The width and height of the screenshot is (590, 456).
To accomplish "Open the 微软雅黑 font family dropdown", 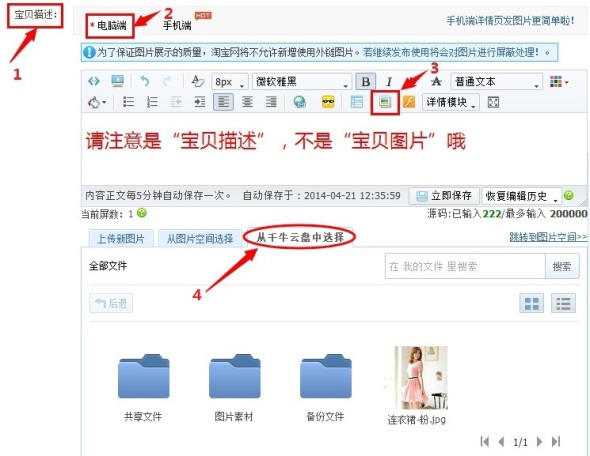I will pyautogui.click(x=302, y=82).
